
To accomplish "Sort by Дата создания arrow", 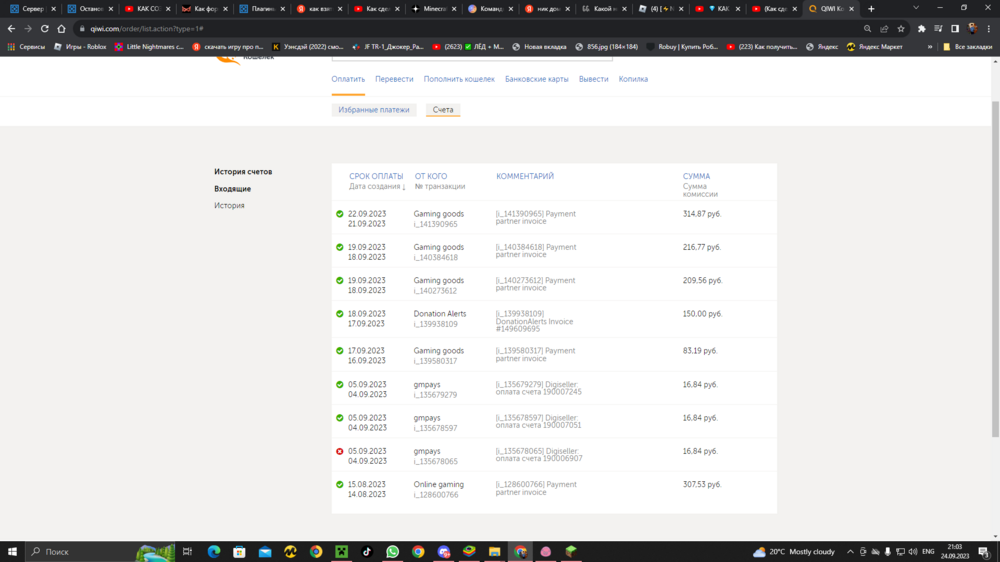I will tap(404, 187).
